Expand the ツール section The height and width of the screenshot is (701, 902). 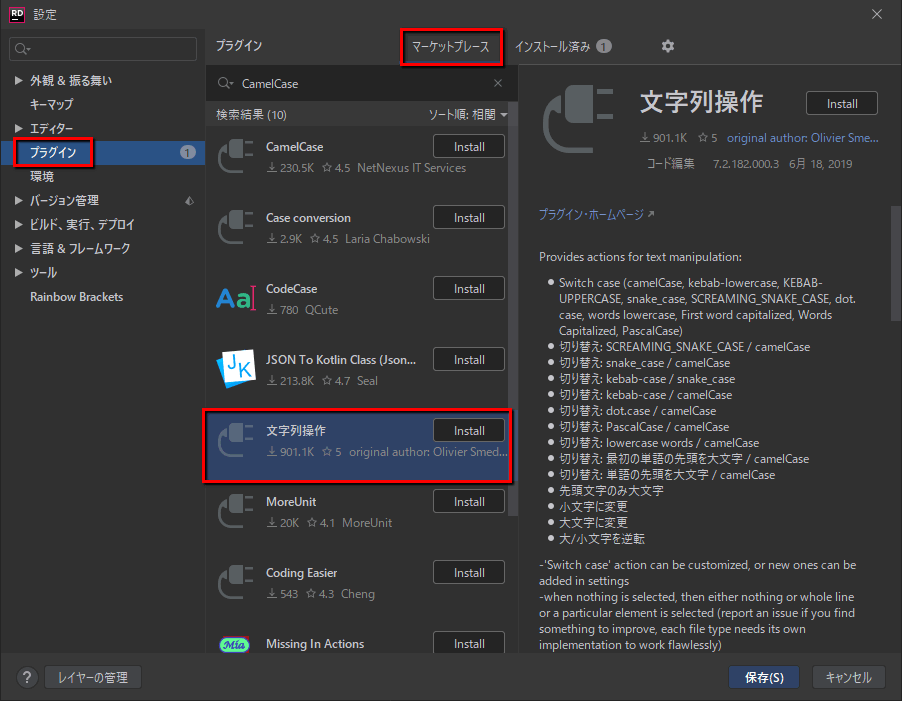18,273
